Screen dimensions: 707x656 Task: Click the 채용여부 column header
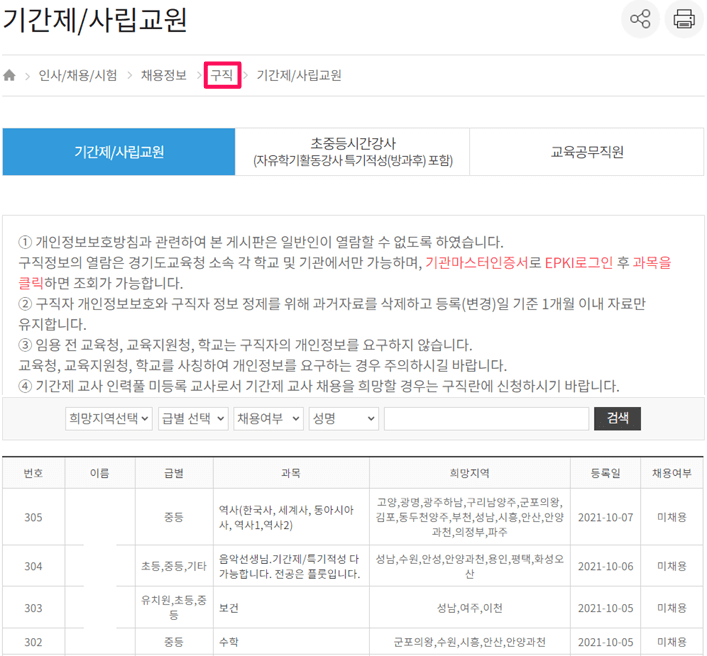tap(672, 473)
